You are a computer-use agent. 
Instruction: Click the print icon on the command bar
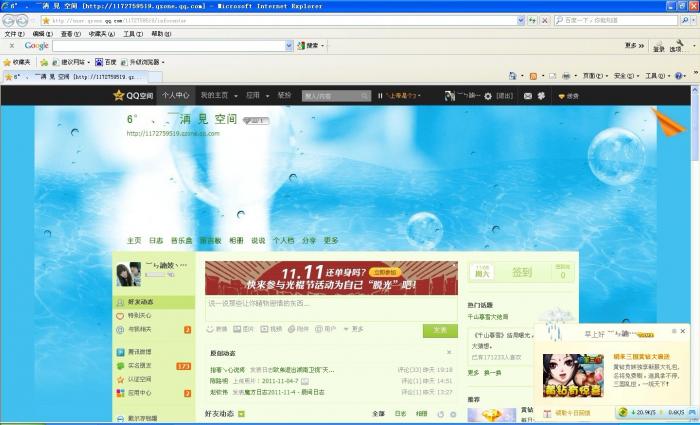tap(566, 76)
